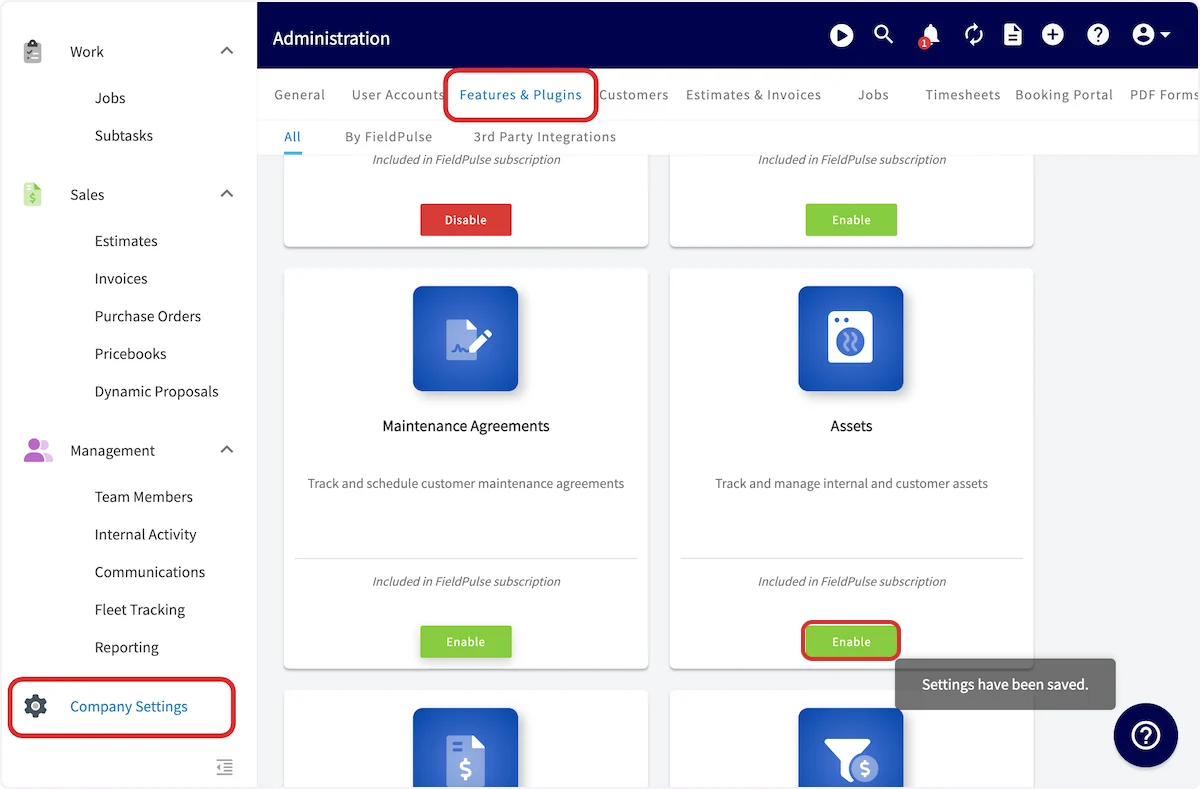
Task: Collapse the Sales section chevron
Action: [227, 194]
